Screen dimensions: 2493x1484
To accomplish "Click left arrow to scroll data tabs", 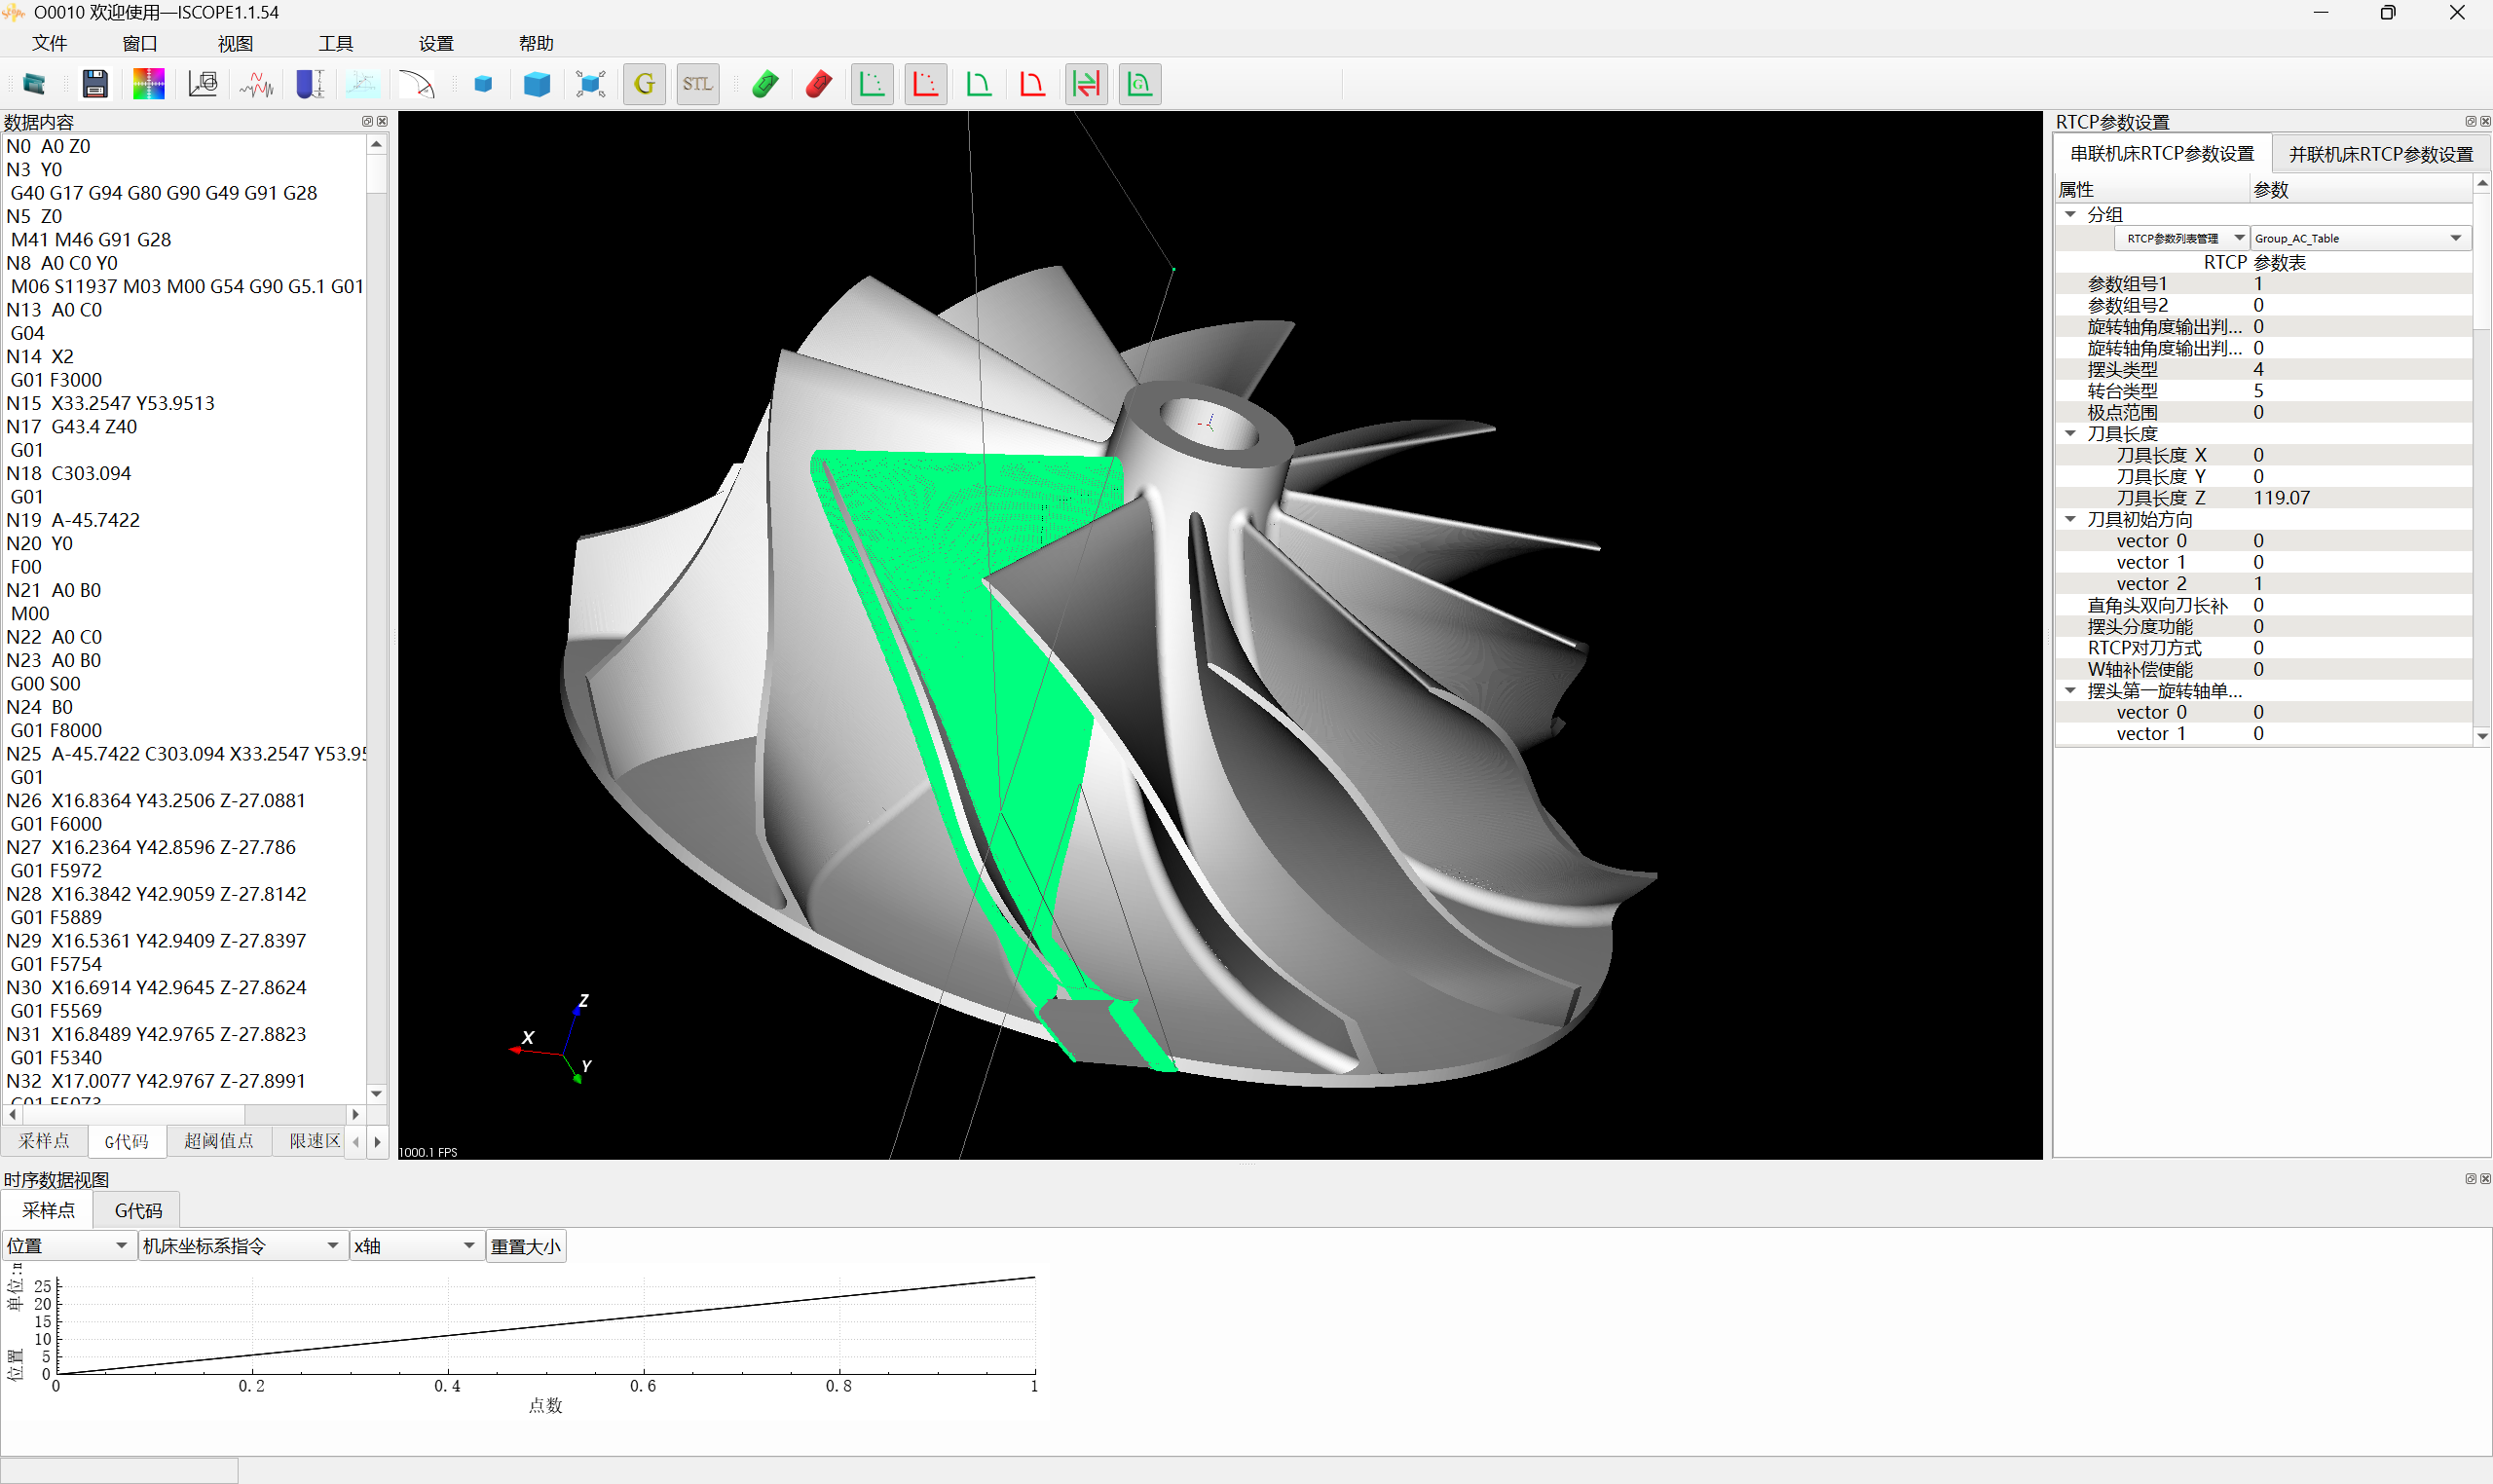I will [x=356, y=1141].
